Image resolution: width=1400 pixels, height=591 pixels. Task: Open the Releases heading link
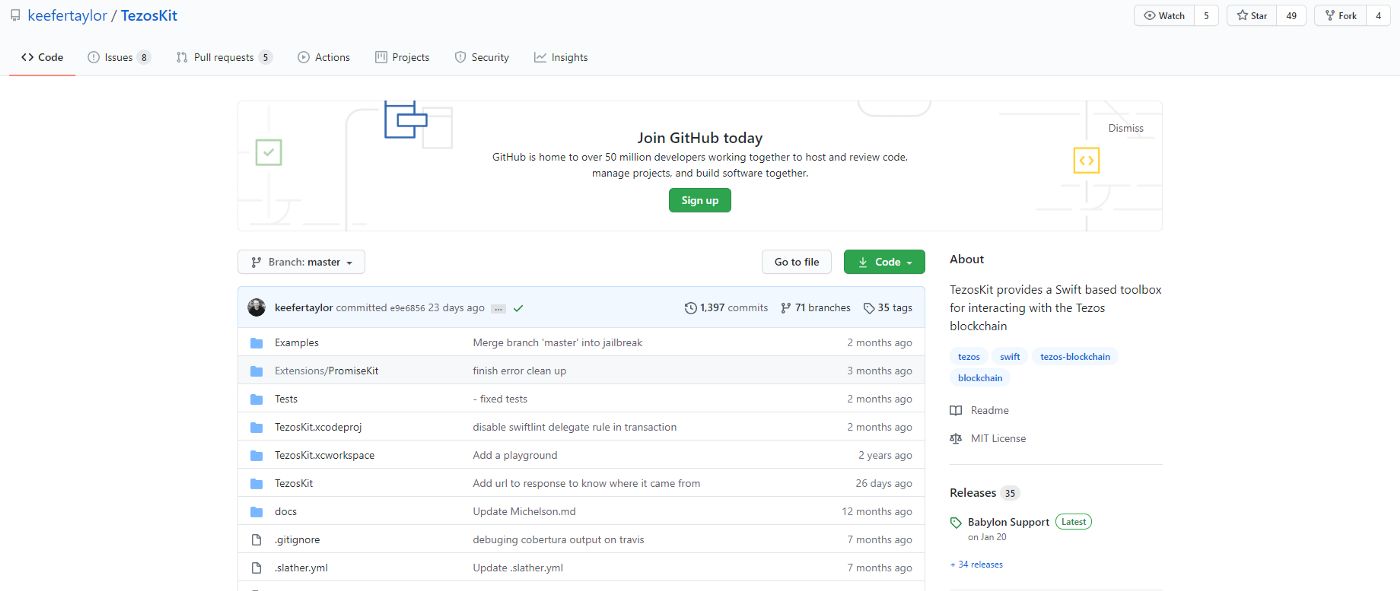click(x=984, y=493)
